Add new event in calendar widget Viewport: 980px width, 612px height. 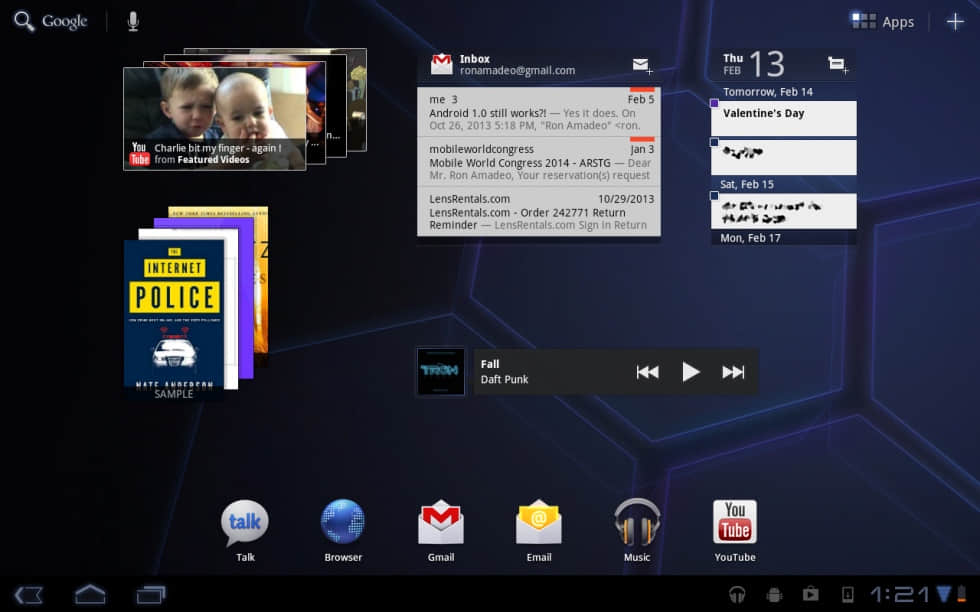[x=837, y=65]
